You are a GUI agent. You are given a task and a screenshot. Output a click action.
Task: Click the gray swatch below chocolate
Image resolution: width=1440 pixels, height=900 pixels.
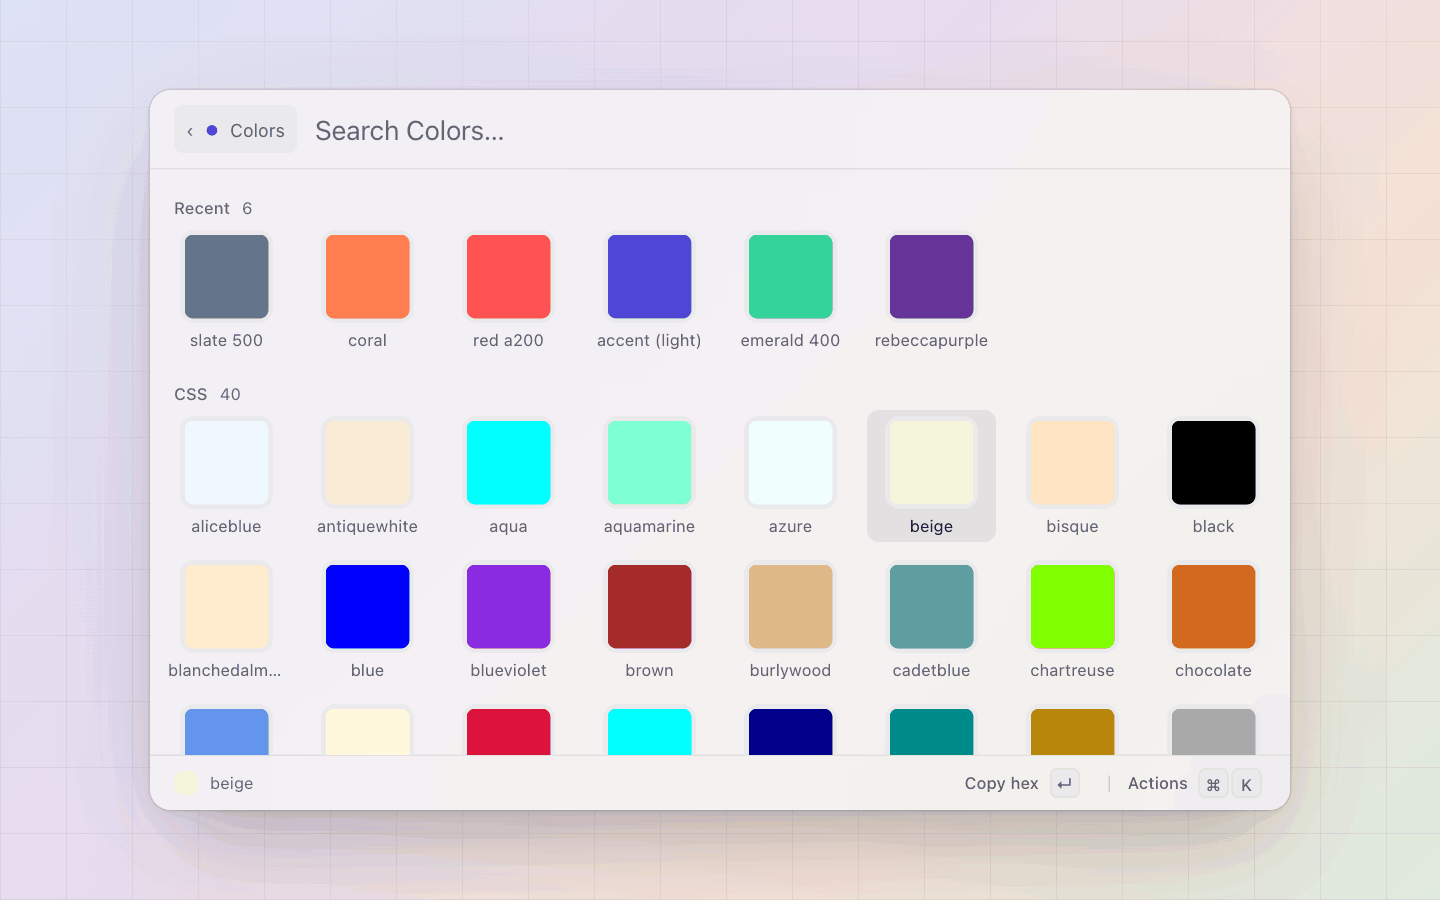(x=1214, y=731)
